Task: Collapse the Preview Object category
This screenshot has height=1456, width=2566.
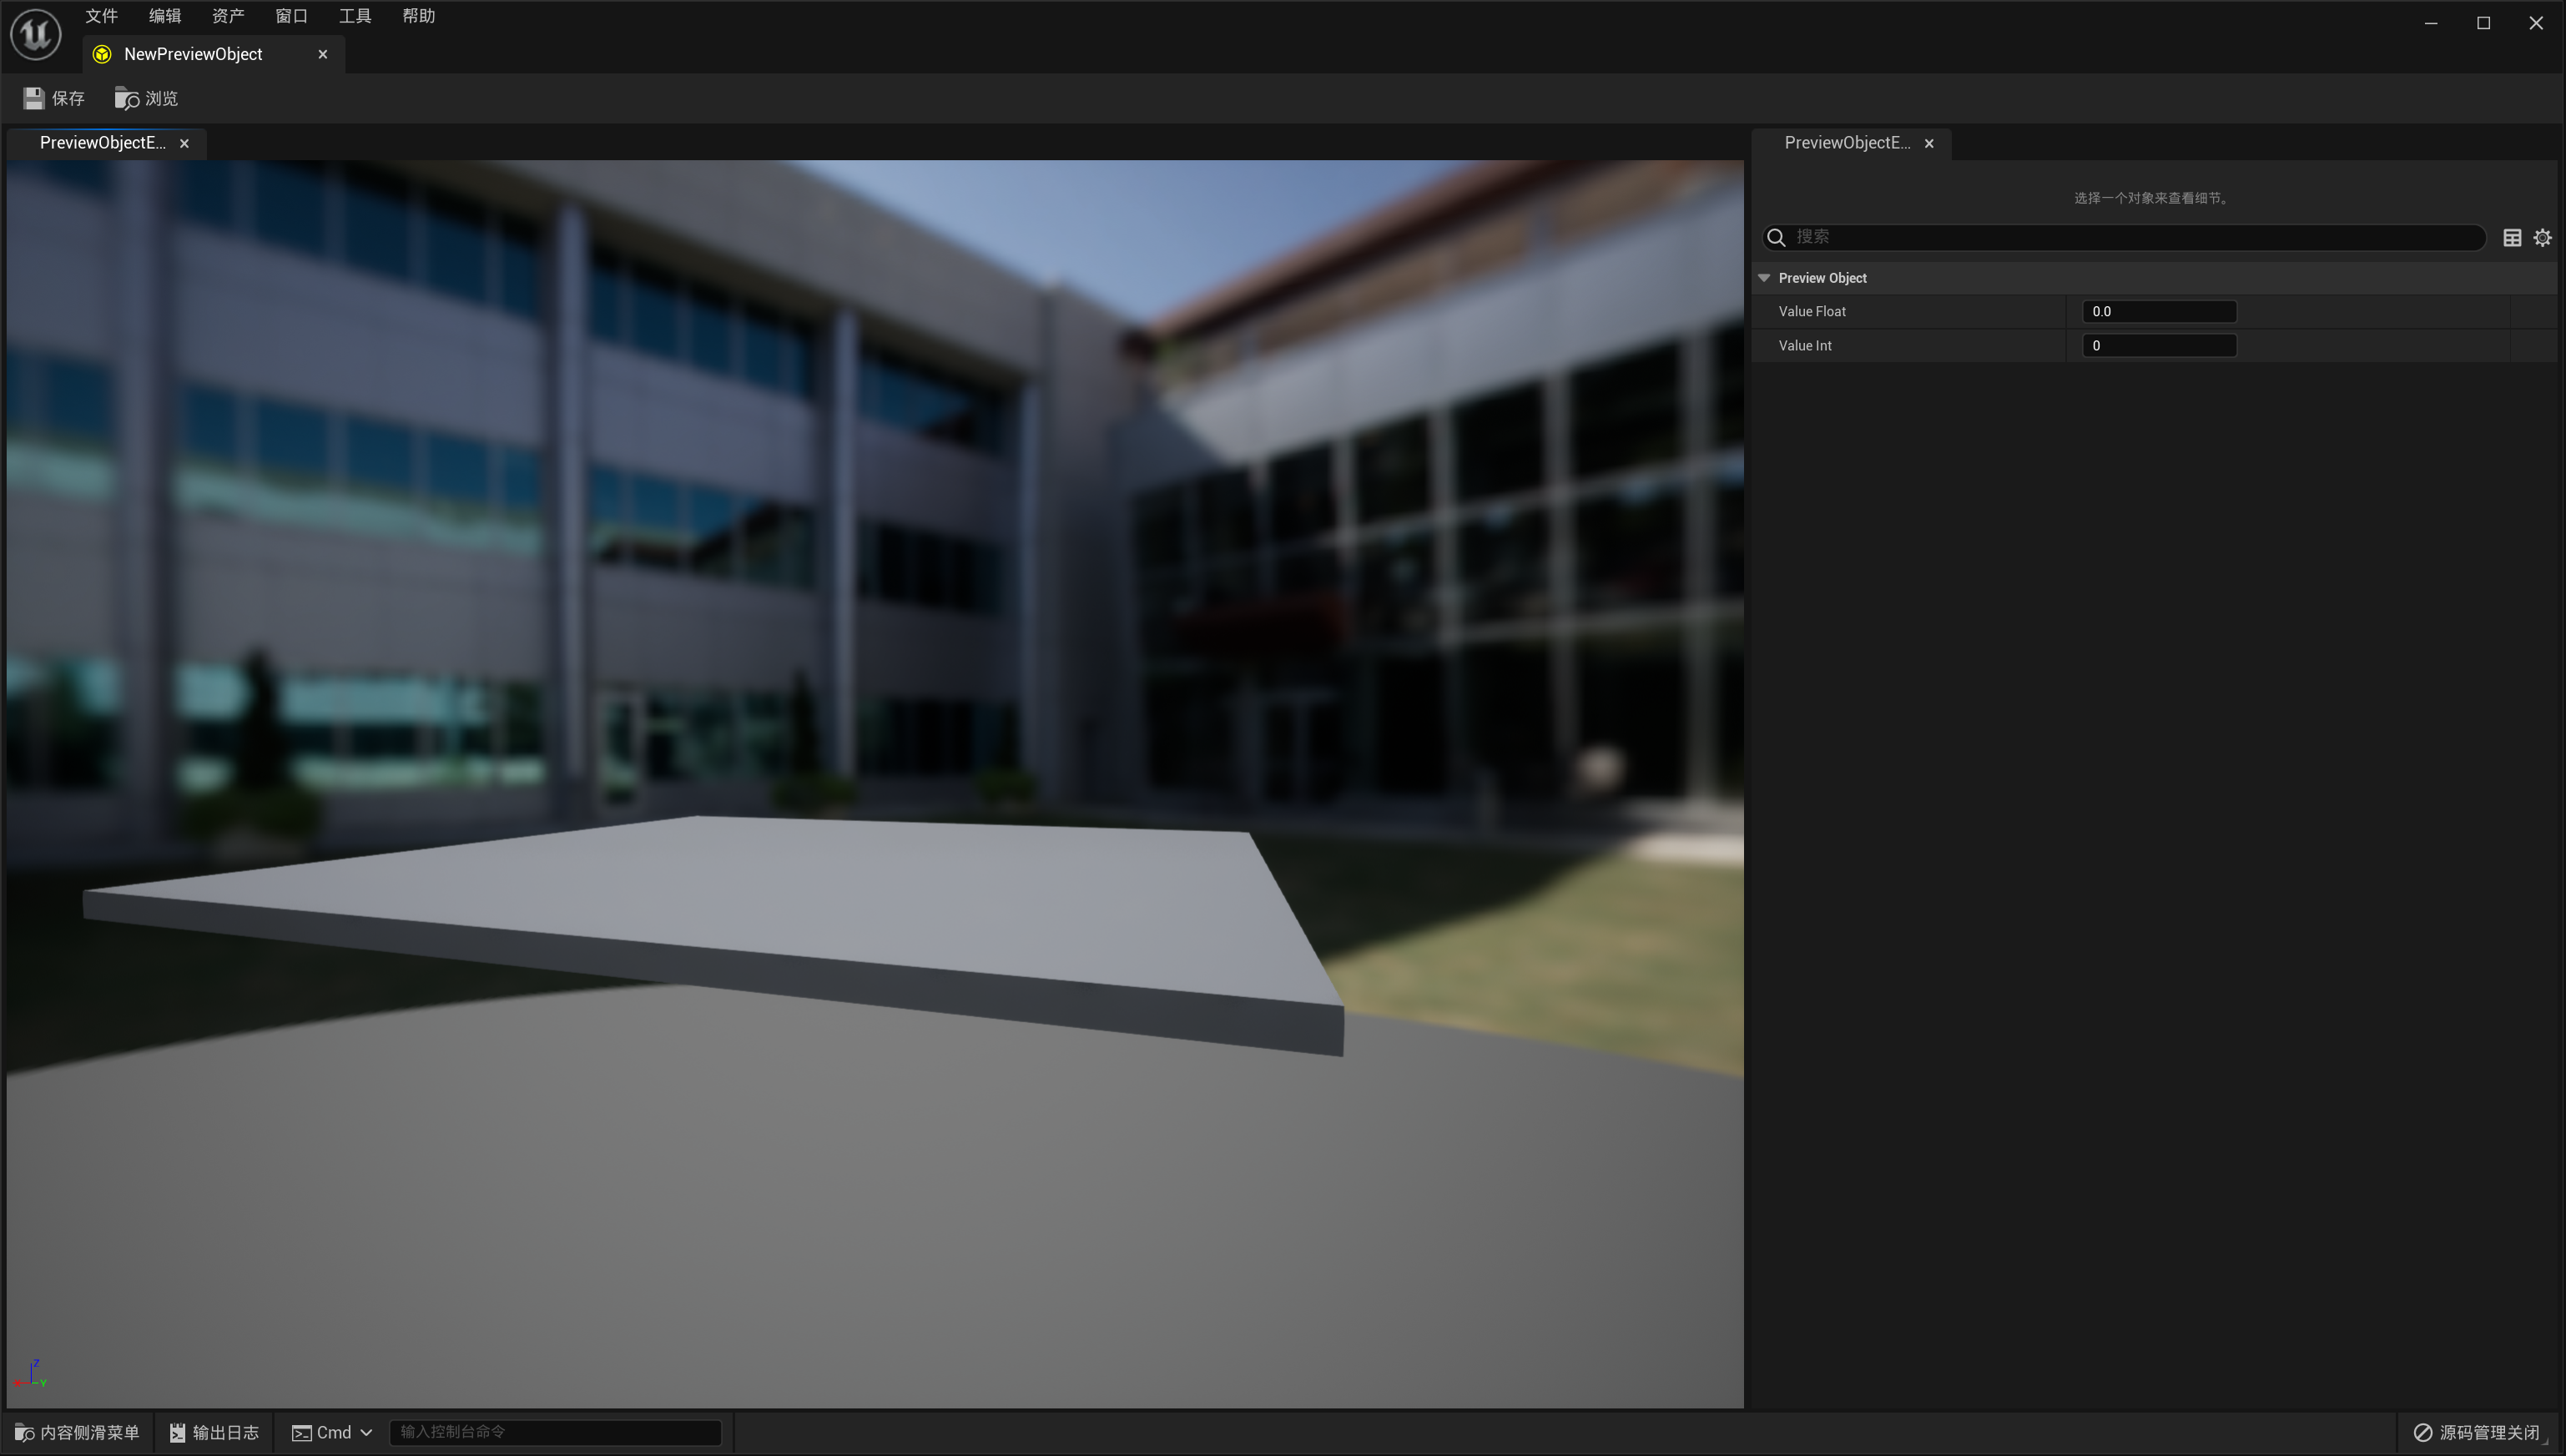Action: [1764, 278]
